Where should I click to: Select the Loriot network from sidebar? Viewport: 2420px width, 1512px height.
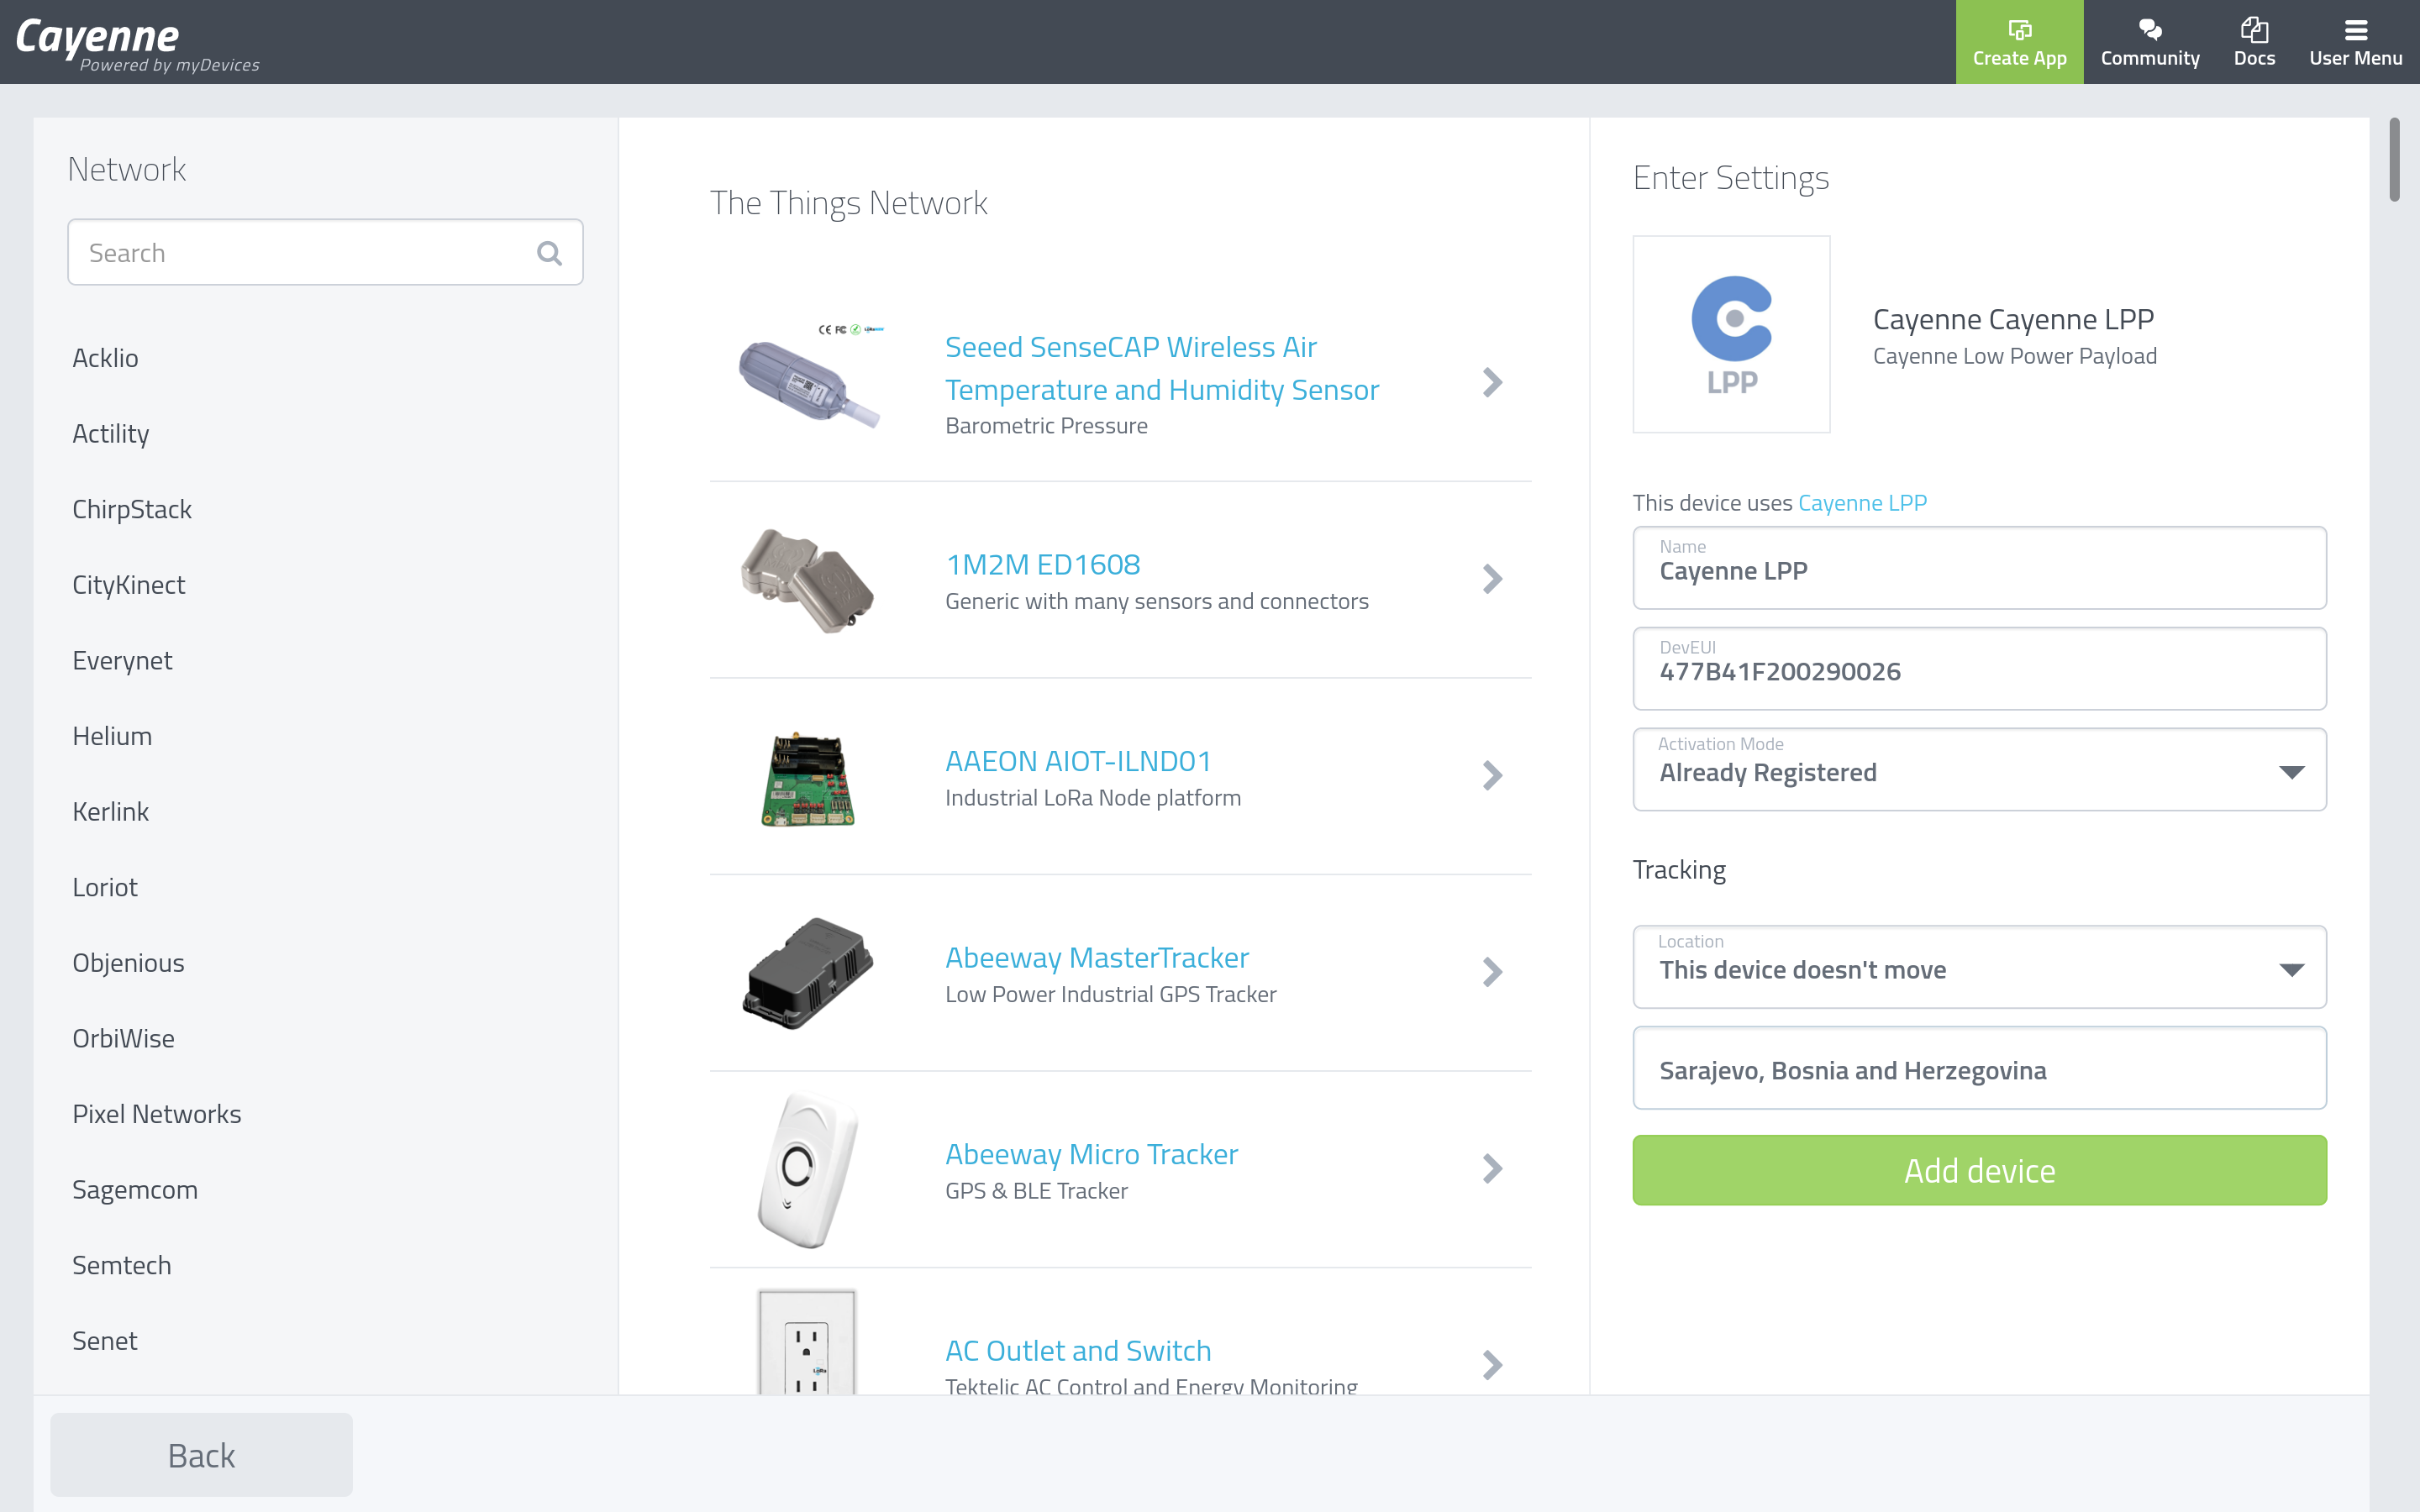click(x=104, y=887)
